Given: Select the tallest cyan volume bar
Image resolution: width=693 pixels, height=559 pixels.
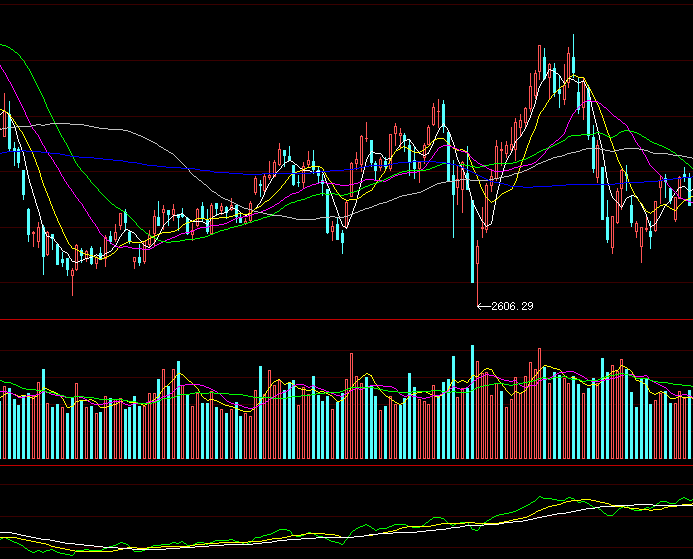Looking at the screenshot, I should coord(472,402).
